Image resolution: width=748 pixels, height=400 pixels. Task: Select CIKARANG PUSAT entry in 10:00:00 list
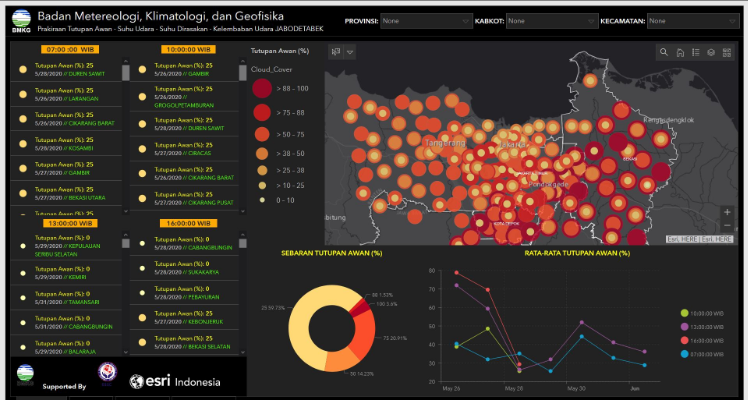pos(185,198)
